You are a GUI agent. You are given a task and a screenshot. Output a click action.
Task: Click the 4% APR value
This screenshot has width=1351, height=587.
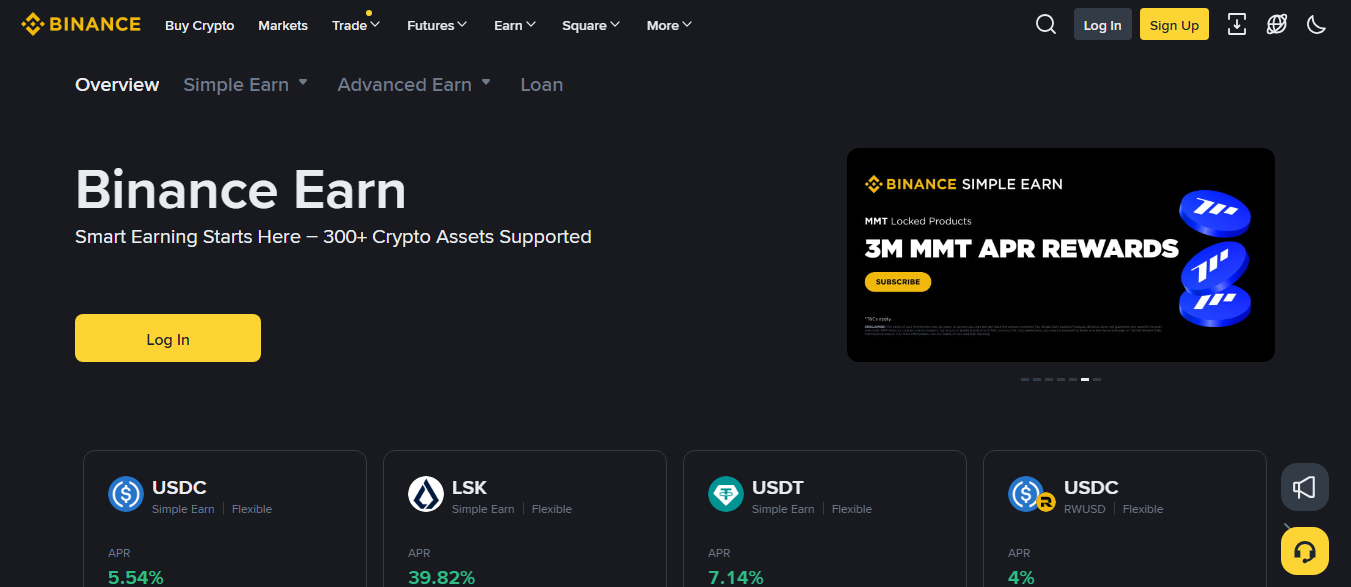[x=1021, y=577]
